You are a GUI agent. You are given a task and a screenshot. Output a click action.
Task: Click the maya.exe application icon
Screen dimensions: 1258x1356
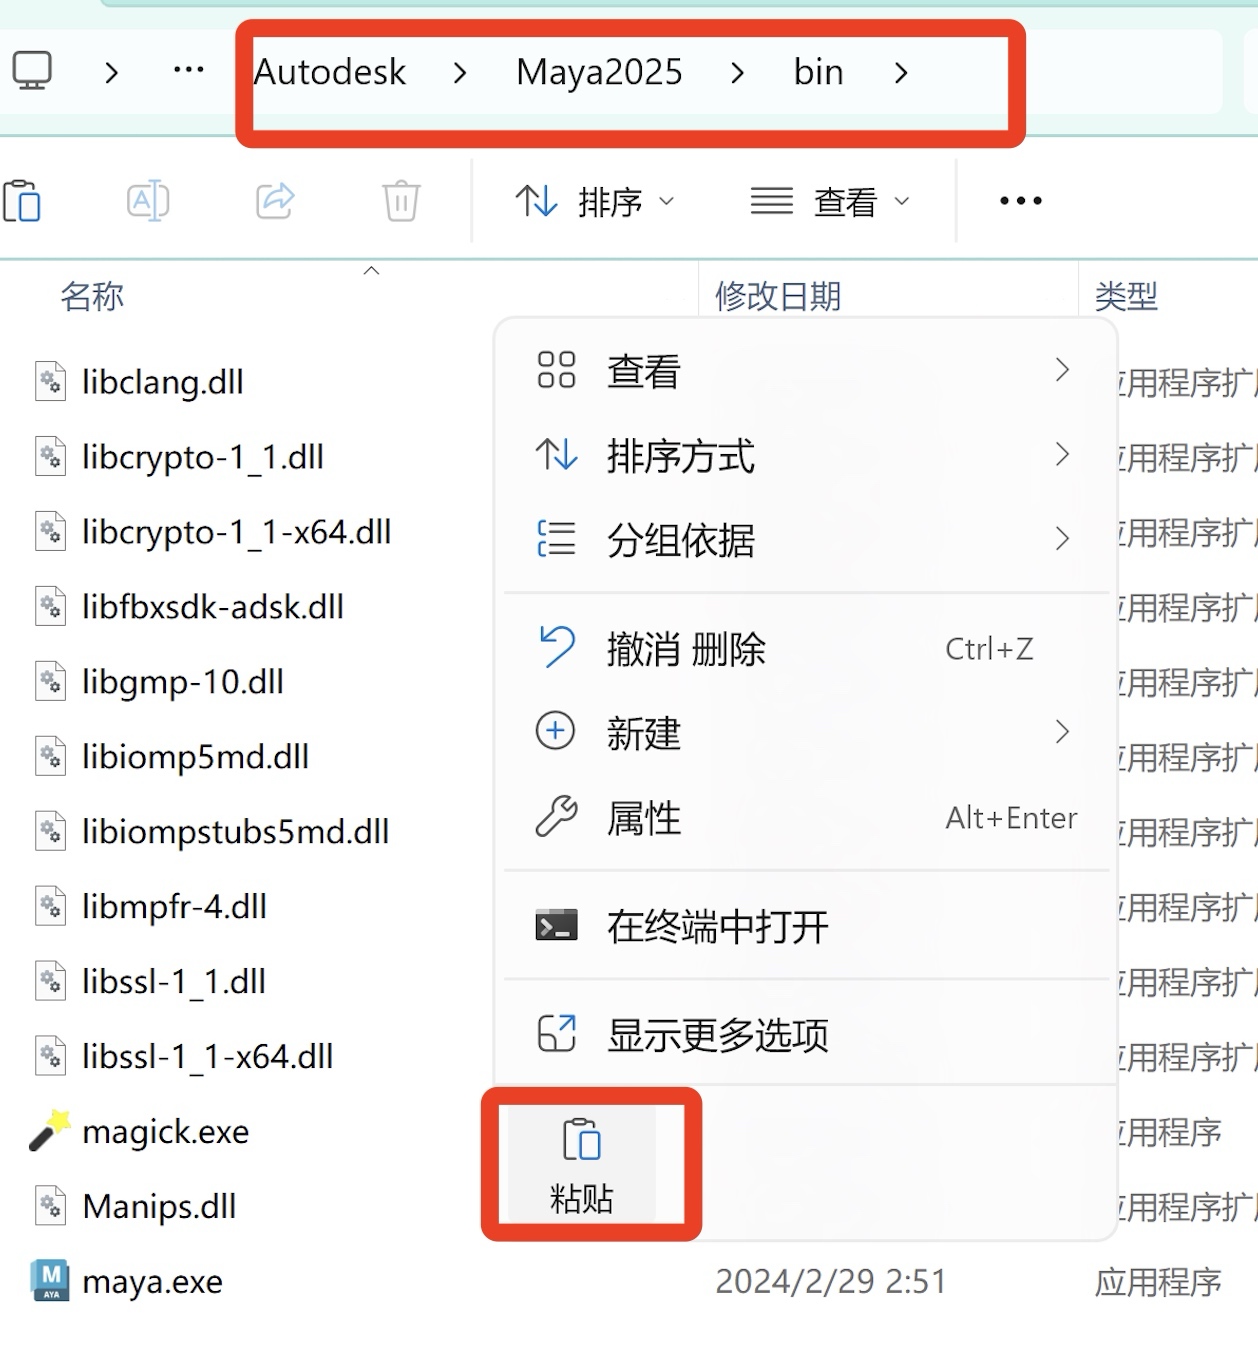(50, 1281)
